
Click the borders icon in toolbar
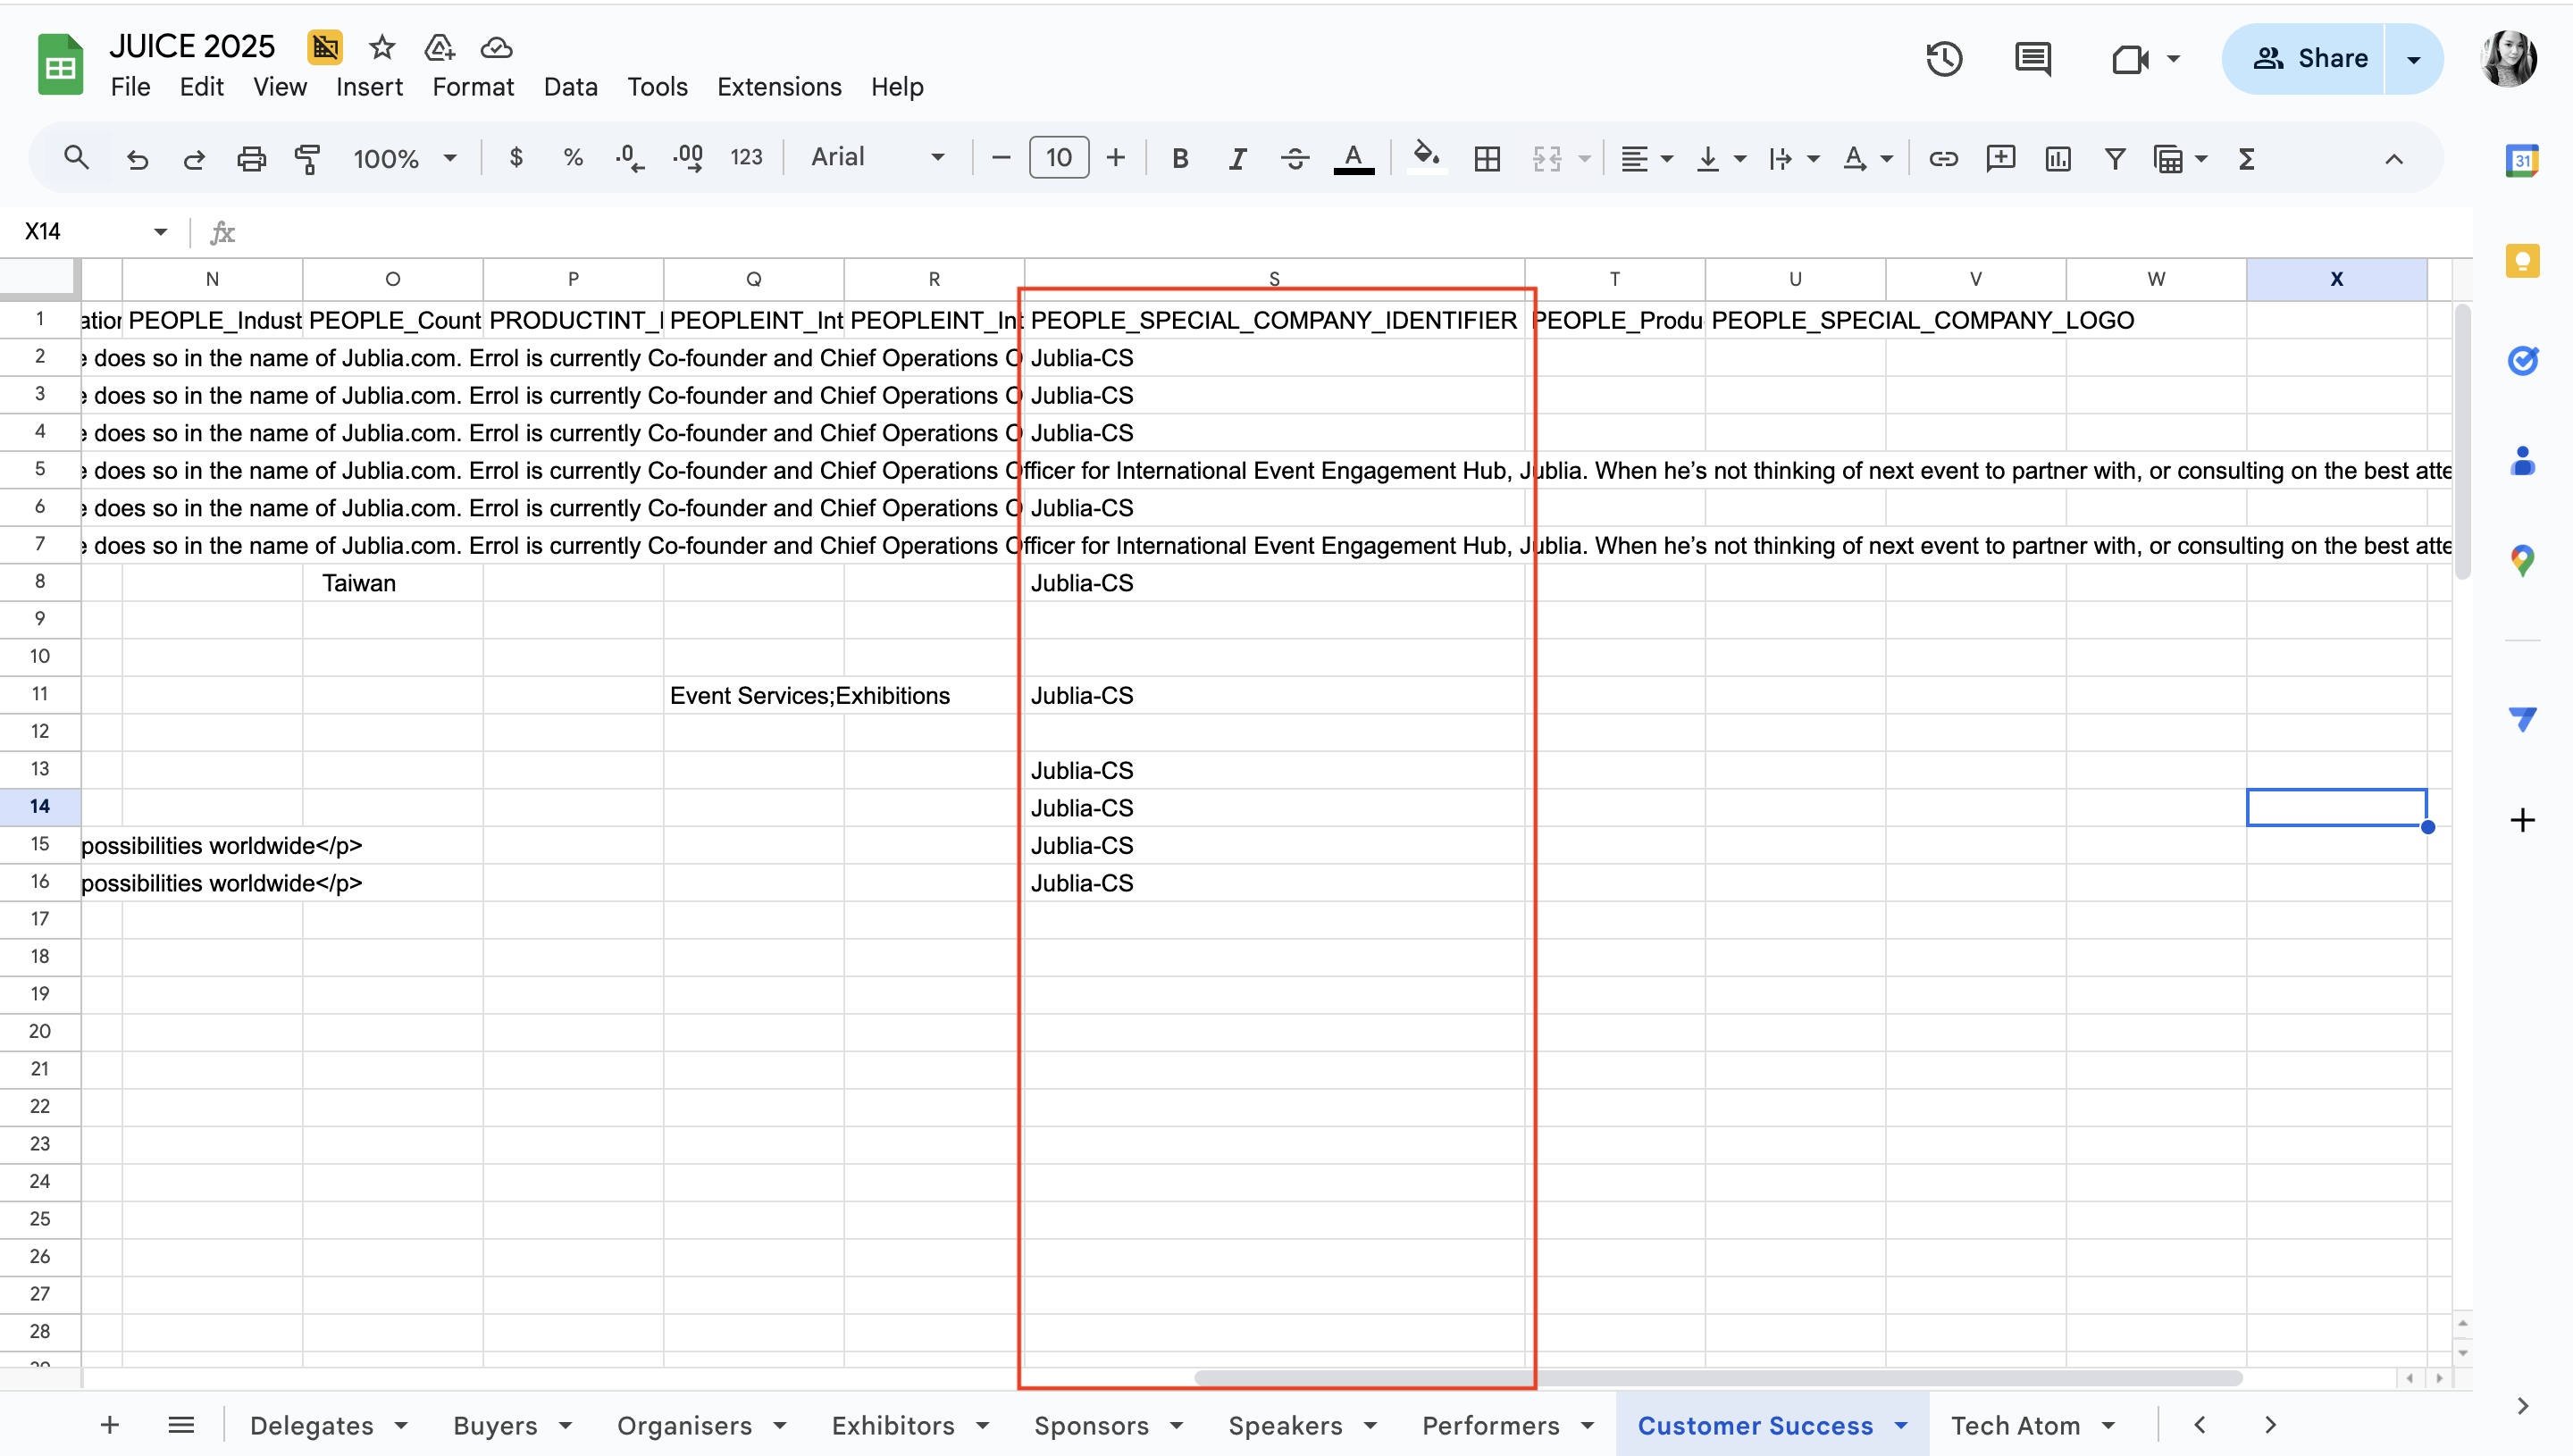click(1487, 158)
